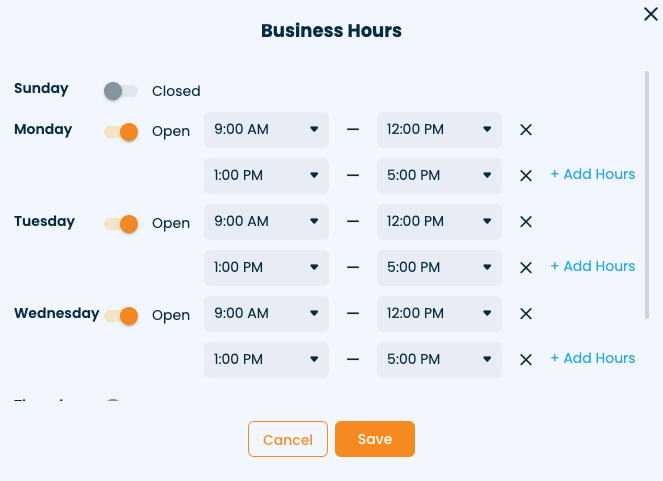Add another hours row for Wednesday
663x481 pixels.
pyautogui.click(x=592, y=358)
